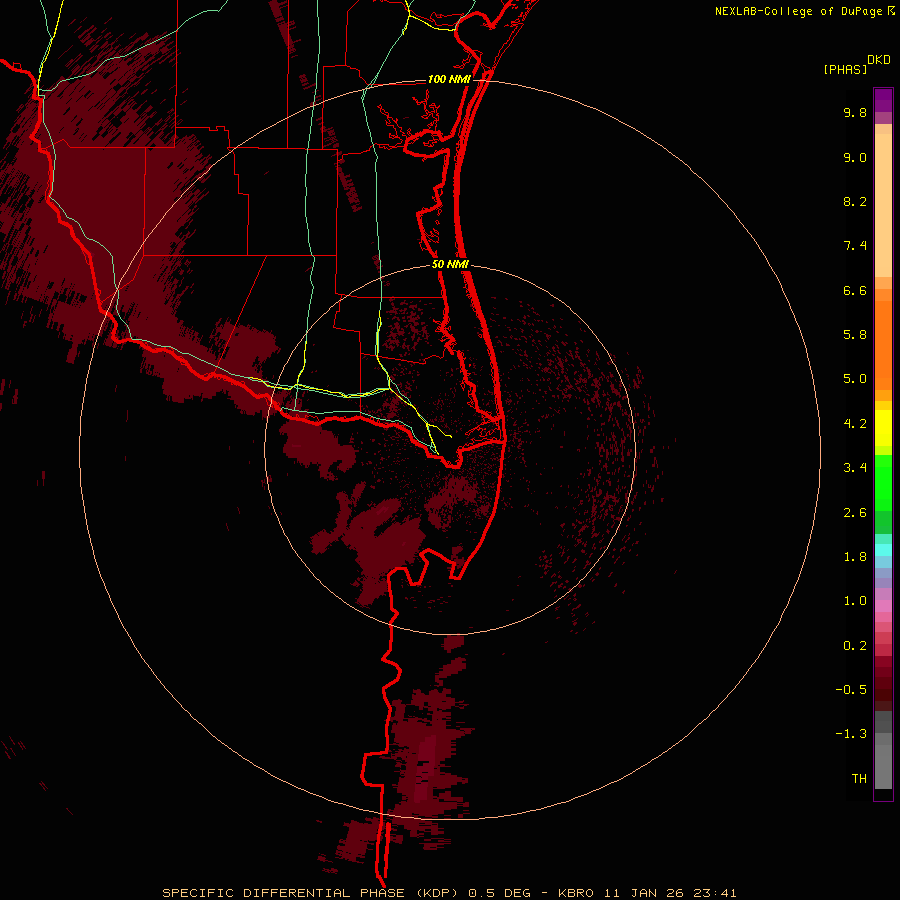The width and height of the screenshot is (900, 900).
Task: Click the DKD label above the color scale
Action: [879, 60]
